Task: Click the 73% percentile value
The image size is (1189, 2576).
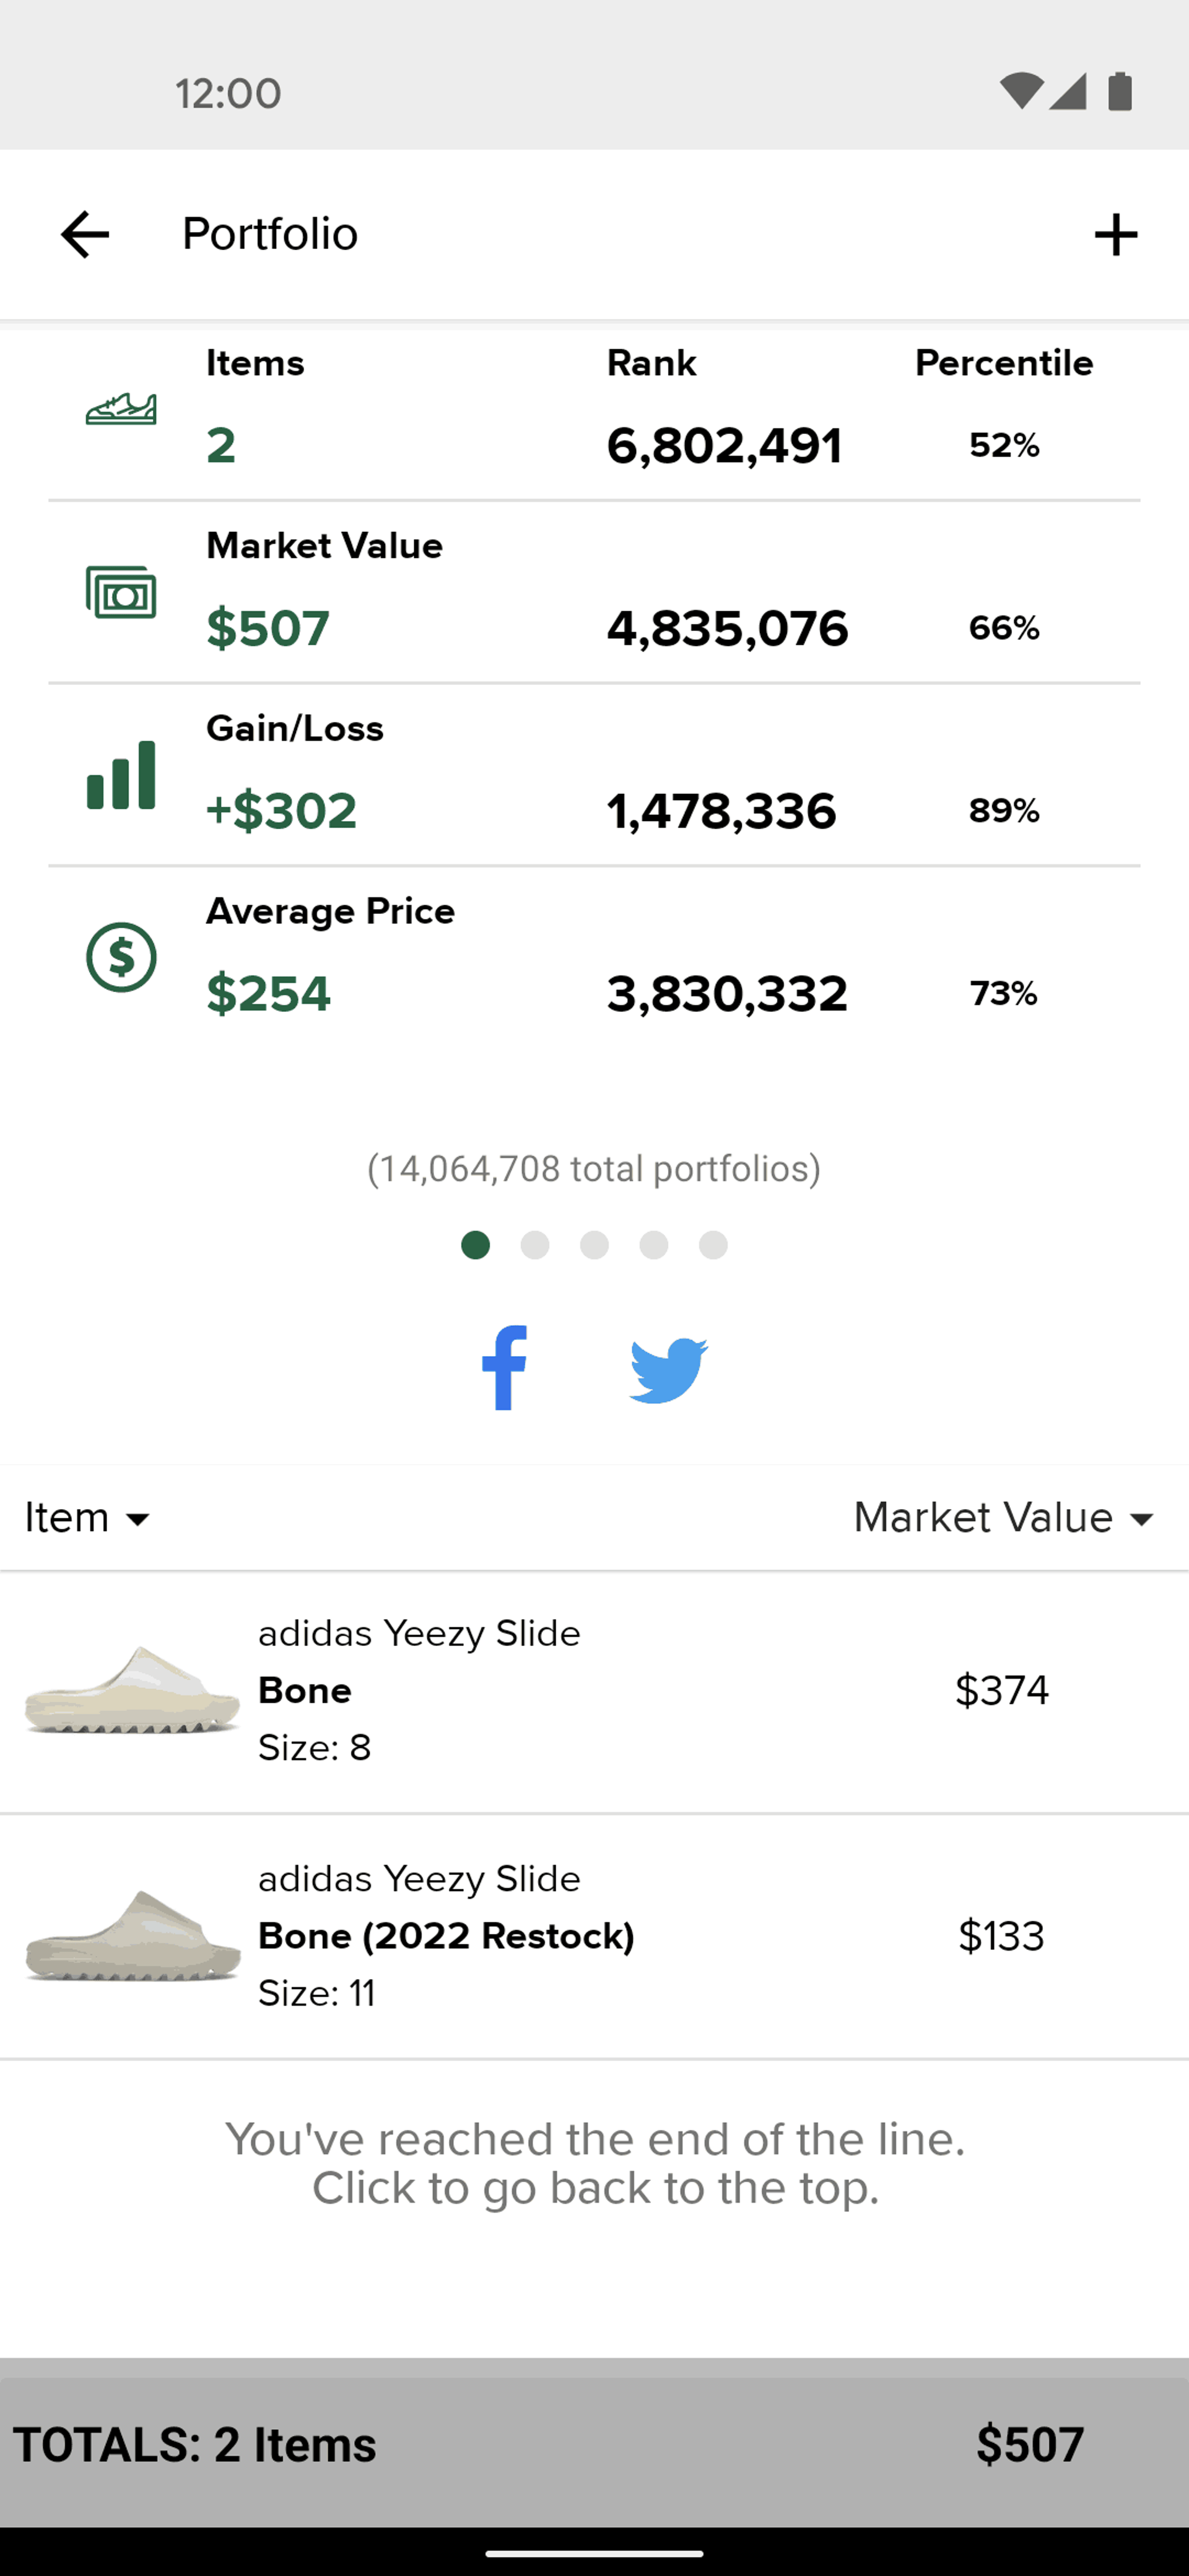Action: (1004, 994)
